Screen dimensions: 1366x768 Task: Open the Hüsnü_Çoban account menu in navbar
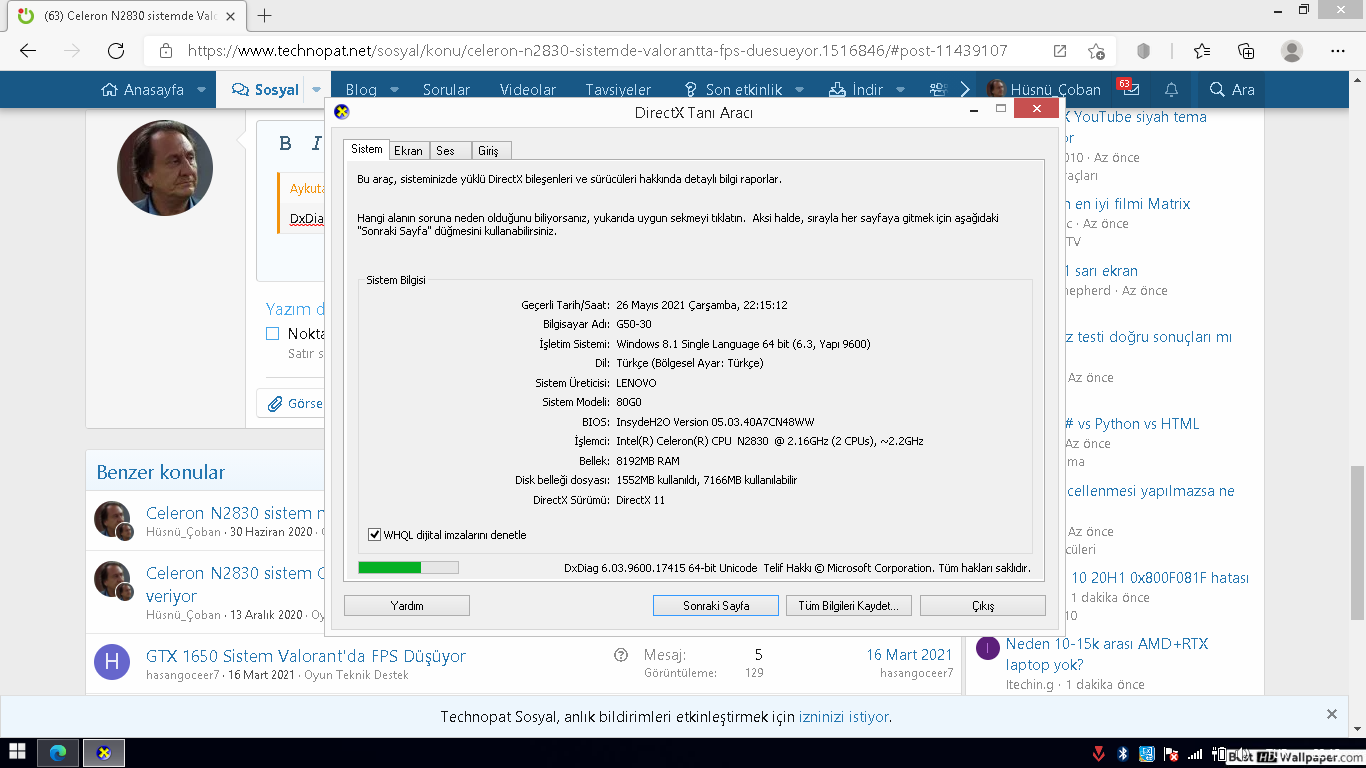[1043, 89]
